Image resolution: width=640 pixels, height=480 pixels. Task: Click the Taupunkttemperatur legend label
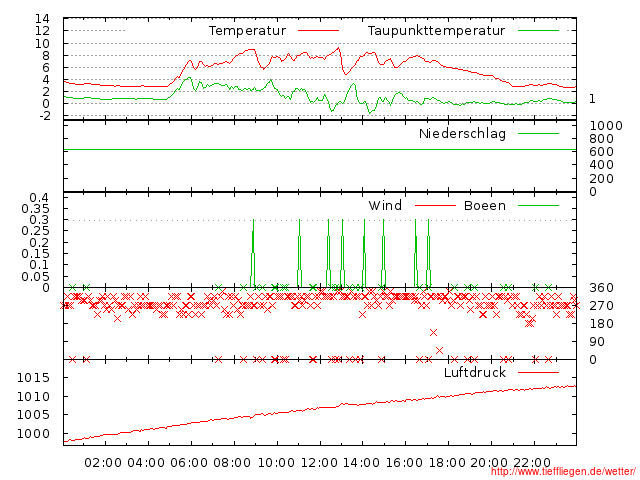(x=436, y=31)
